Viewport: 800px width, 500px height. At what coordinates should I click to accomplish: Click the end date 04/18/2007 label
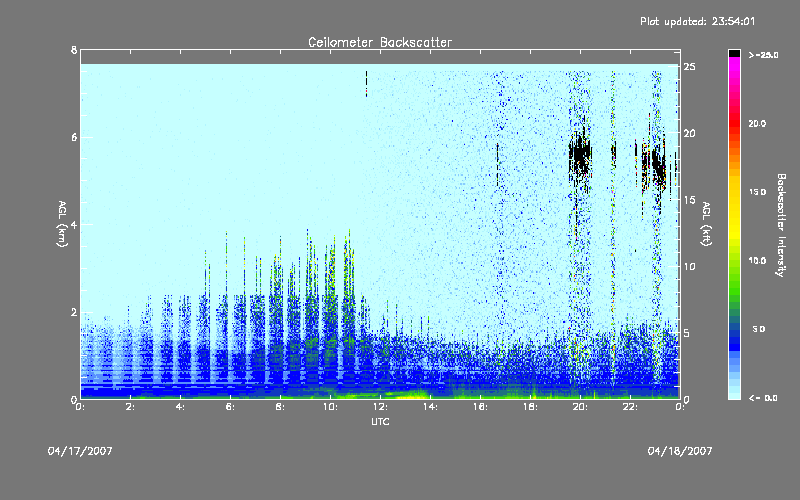click(680, 451)
